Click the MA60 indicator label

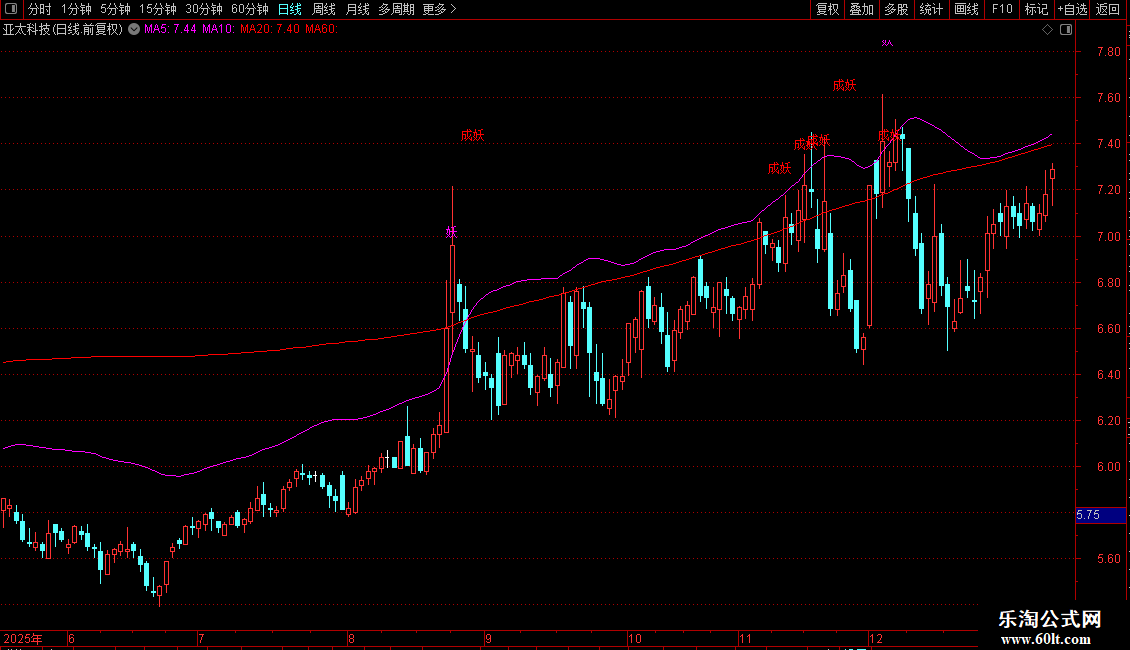[x=321, y=30]
